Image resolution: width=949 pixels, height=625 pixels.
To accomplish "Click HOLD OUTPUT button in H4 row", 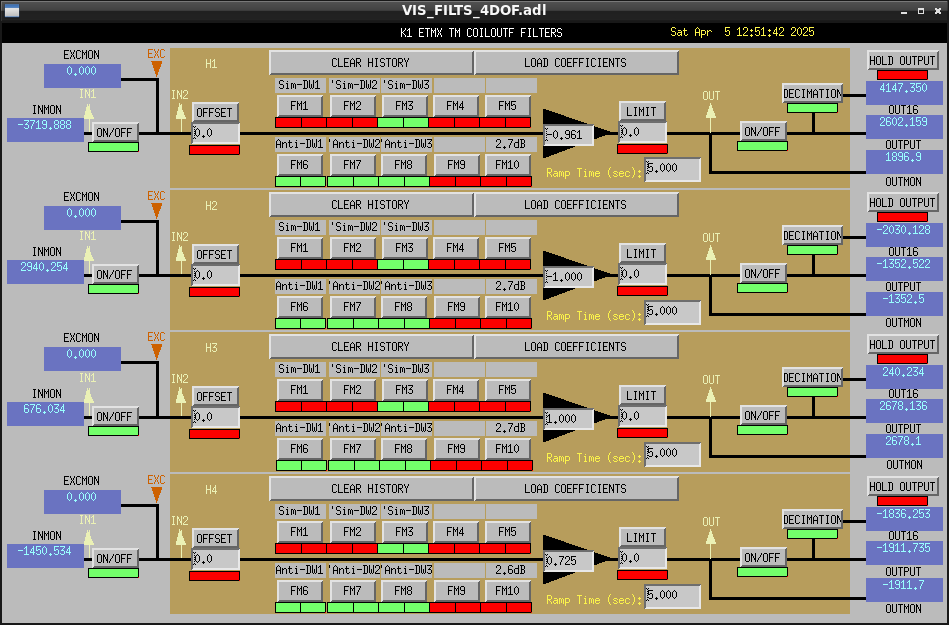I will 902,486.
